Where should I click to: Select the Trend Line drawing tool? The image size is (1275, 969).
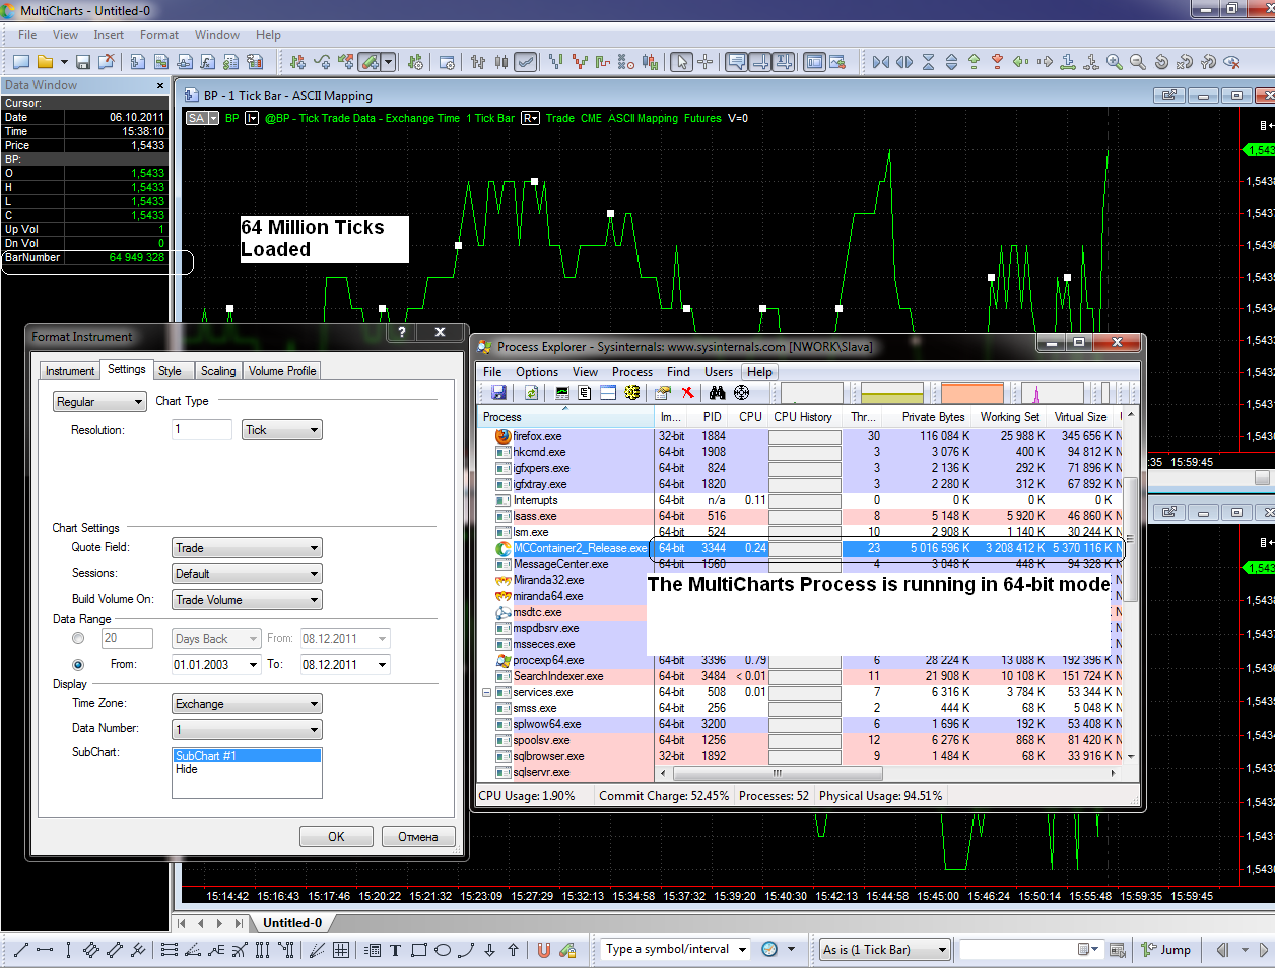(20, 950)
